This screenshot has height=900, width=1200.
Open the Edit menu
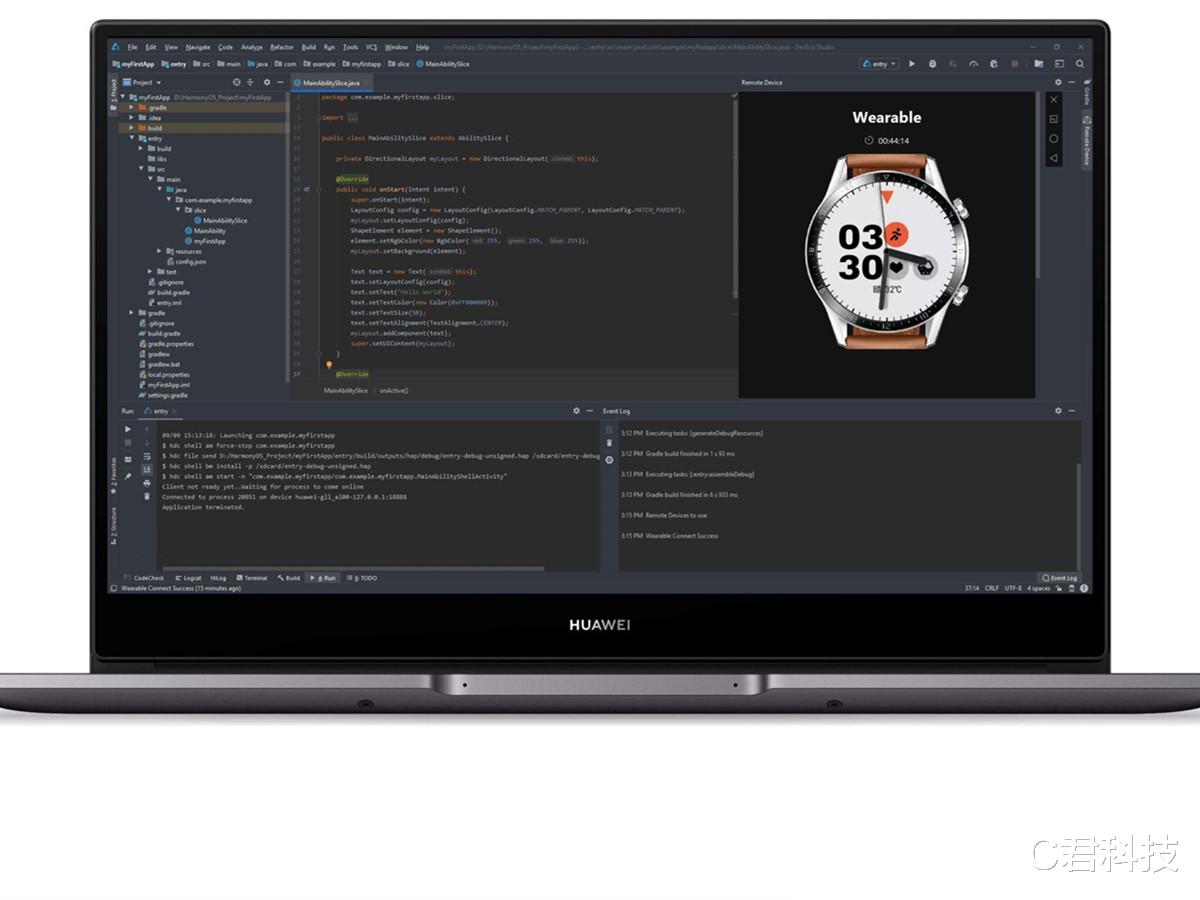click(150, 47)
